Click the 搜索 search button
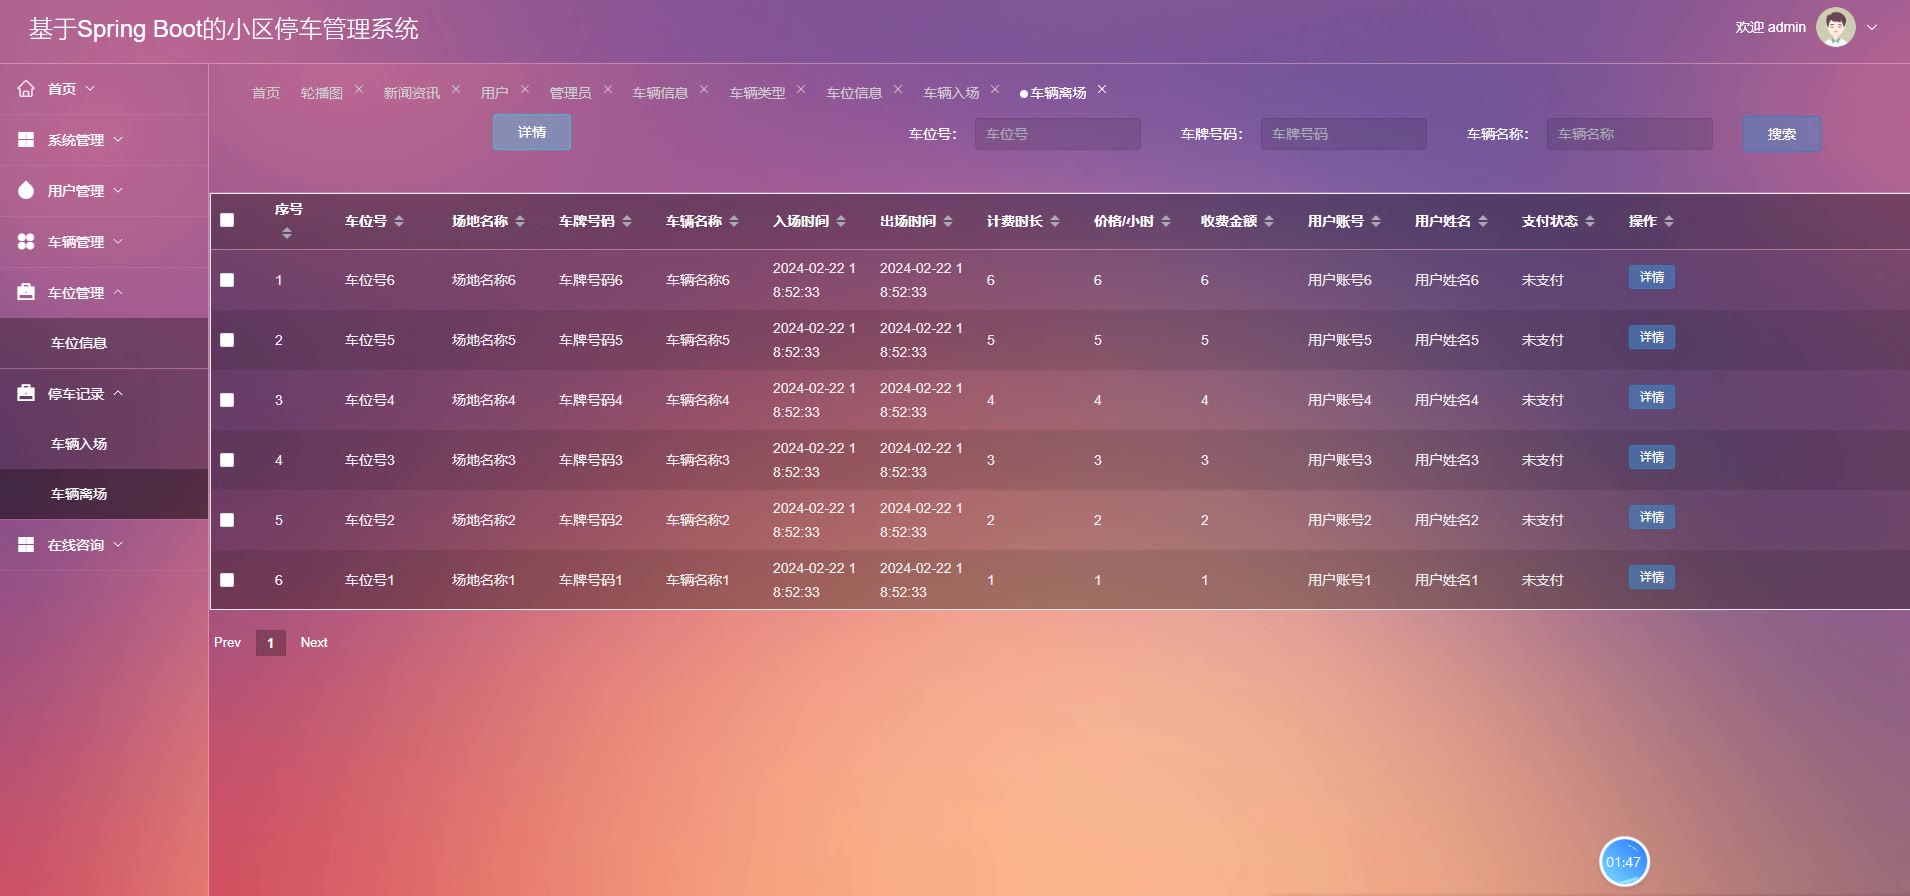 click(x=1781, y=134)
